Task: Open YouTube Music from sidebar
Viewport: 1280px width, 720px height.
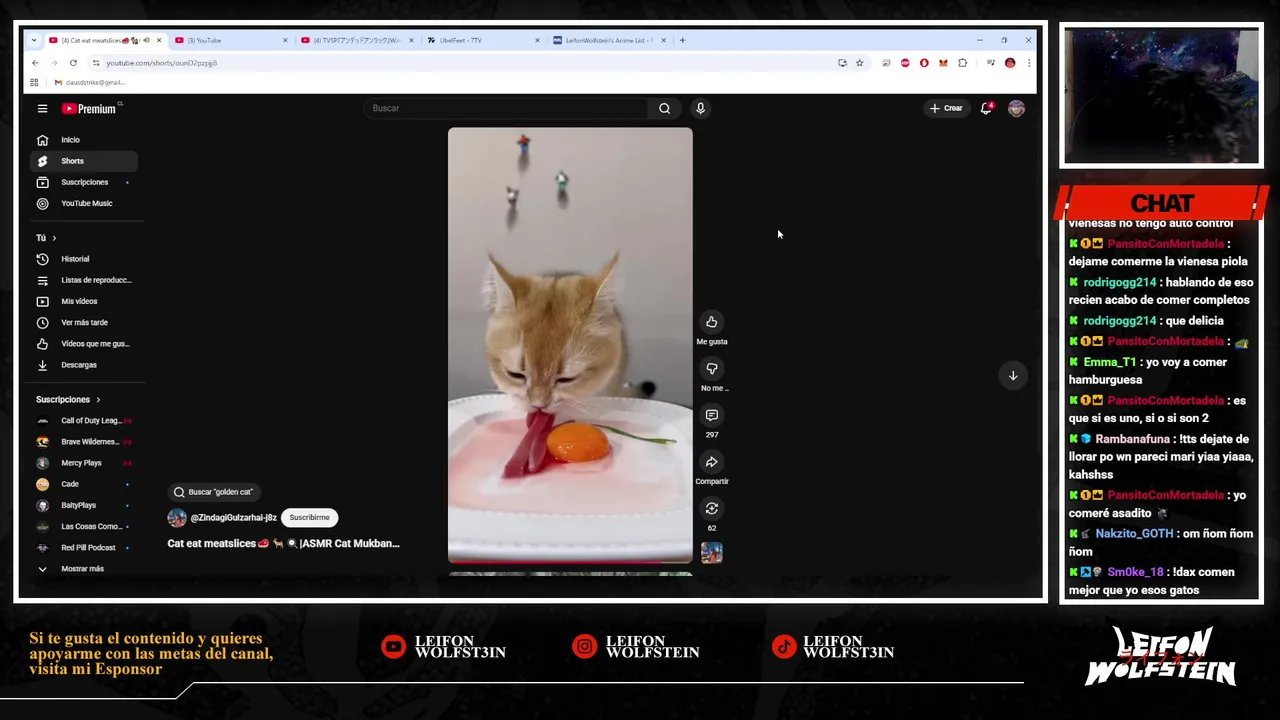Action: click(x=83, y=203)
